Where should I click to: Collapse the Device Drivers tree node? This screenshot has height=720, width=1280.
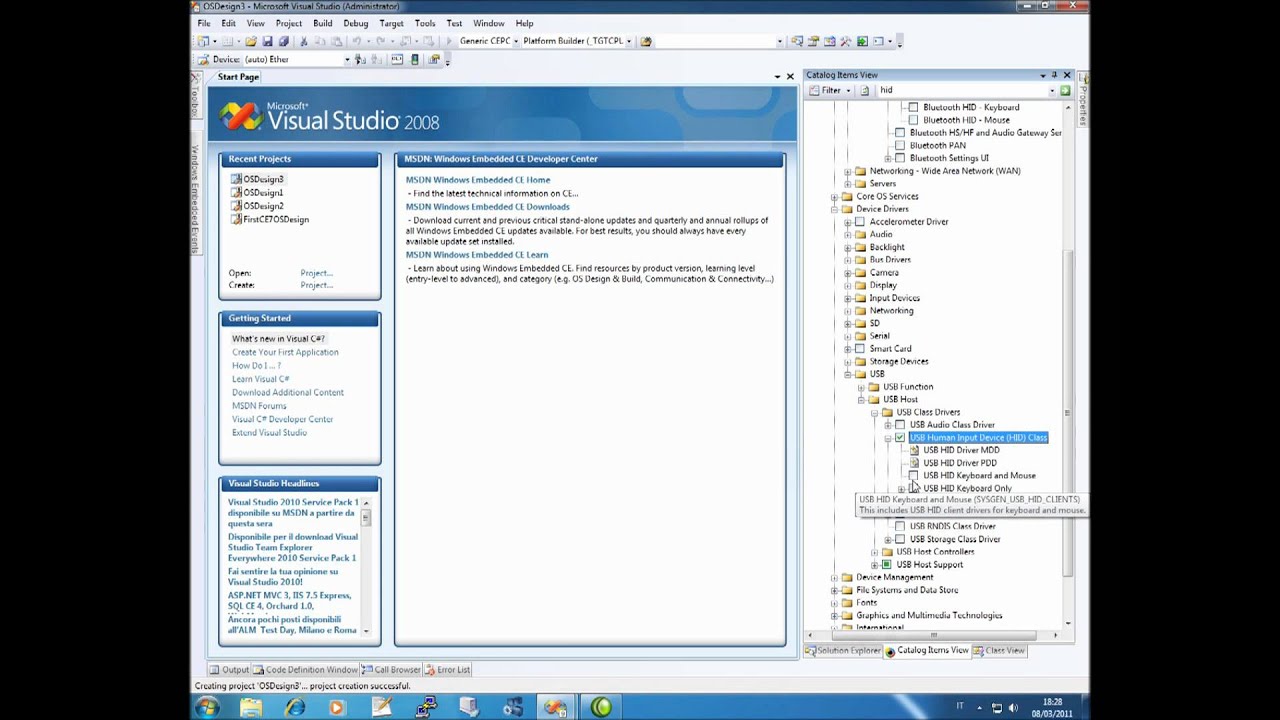pyautogui.click(x=834, y=209)
